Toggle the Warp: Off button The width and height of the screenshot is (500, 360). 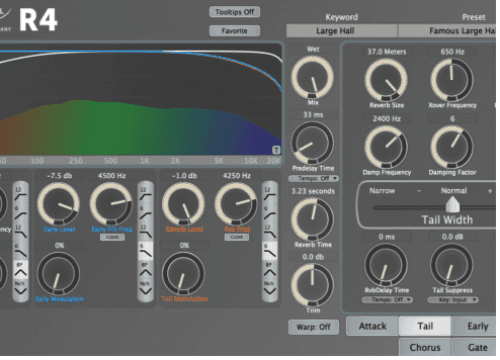click(313, 327)
